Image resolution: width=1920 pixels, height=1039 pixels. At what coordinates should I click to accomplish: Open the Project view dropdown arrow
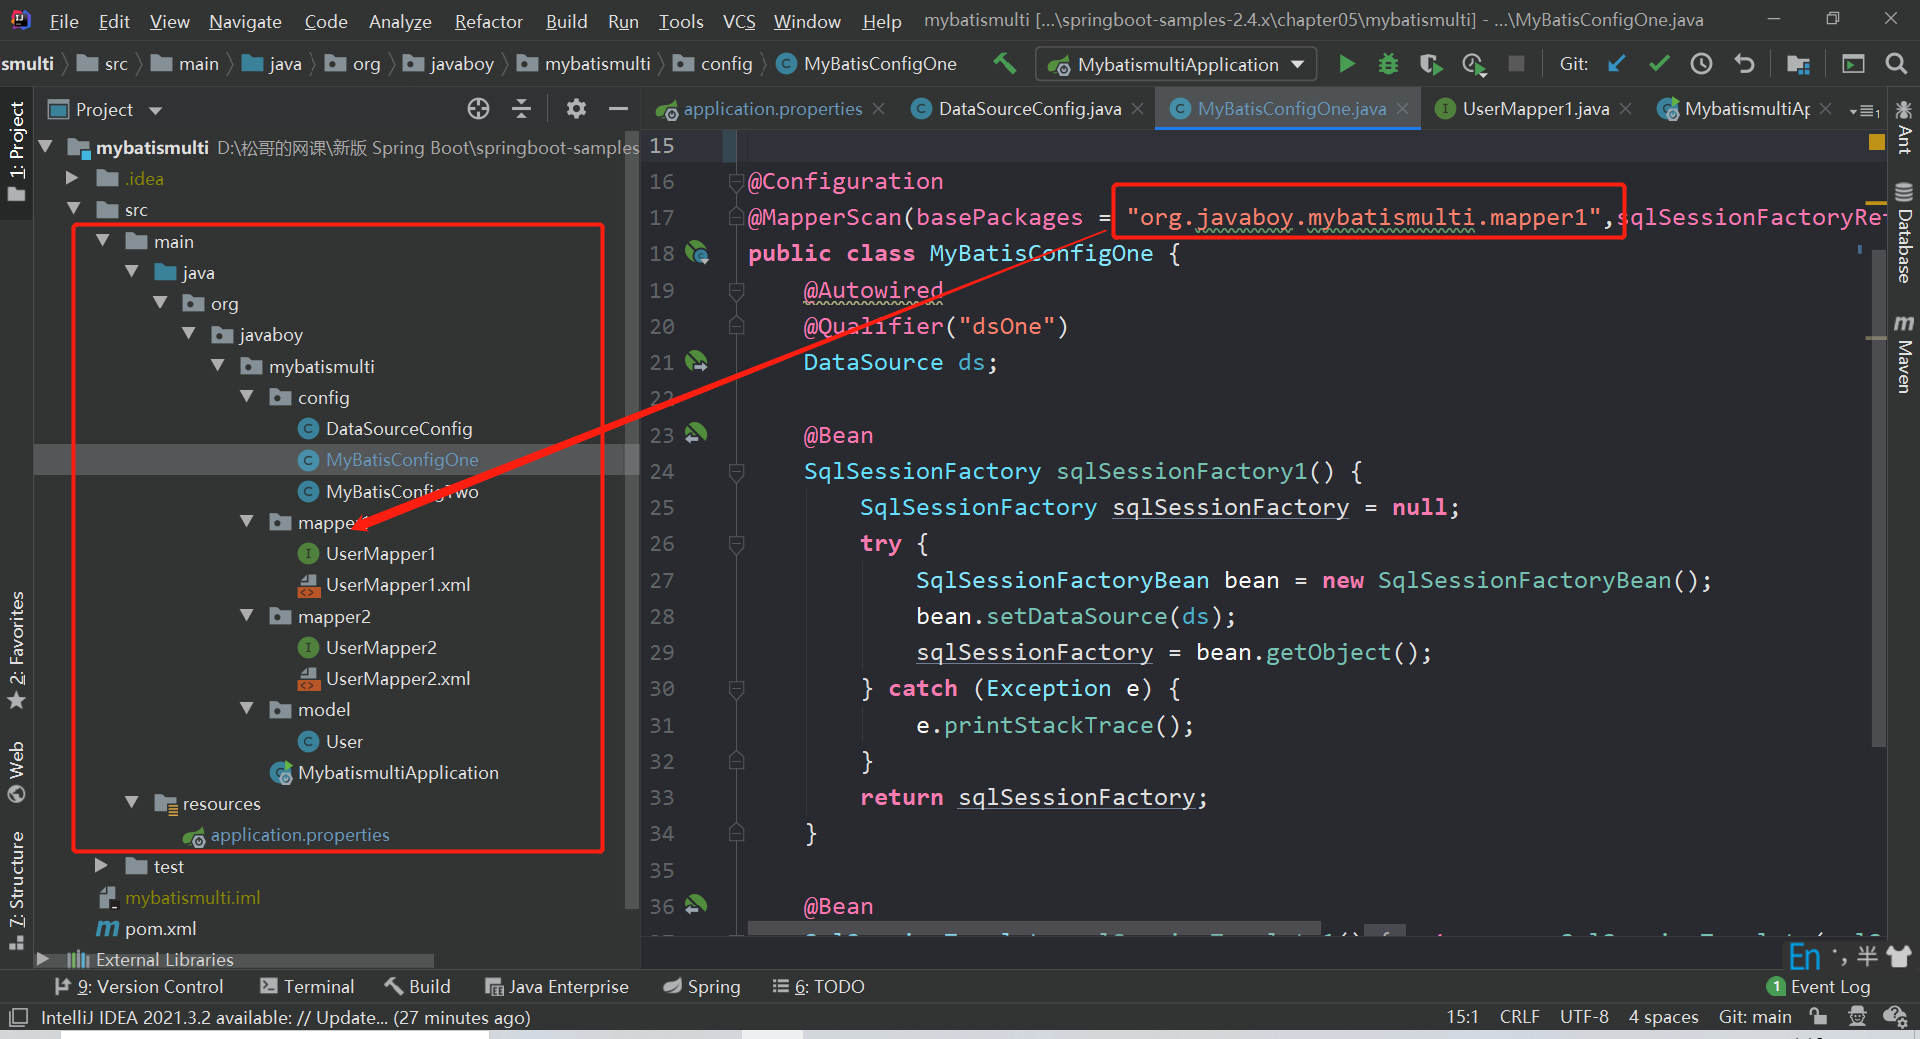pyautogui.click(x=155, y=110)
